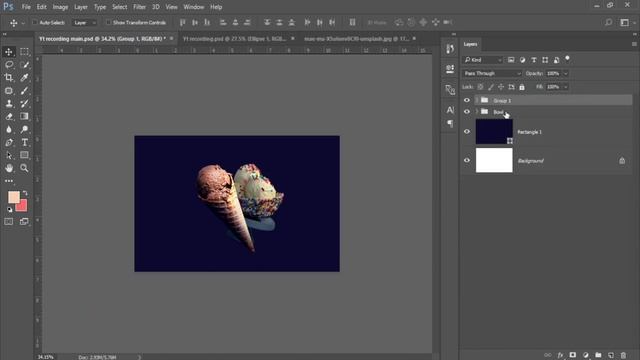Select the Clone Stamp tool
Viewport: 640px width, 360px height.
tap(9, 104)
